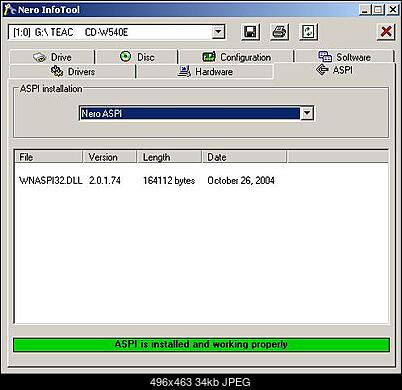Click the Nero InfoTool title bar icon
This screenshot has width=402, height=390.
(9, 10)
